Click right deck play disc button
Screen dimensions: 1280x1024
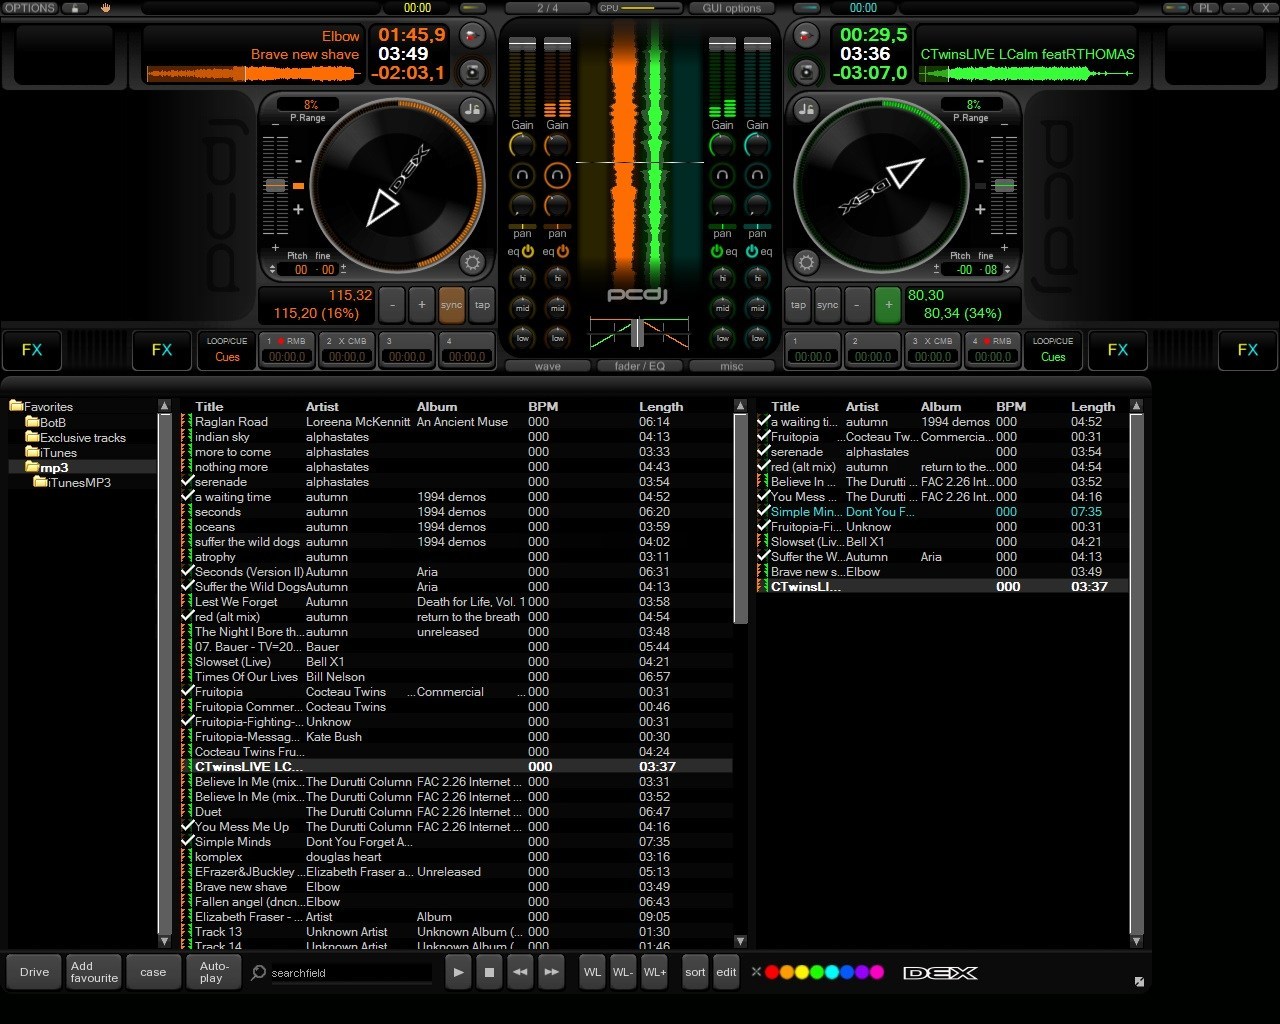click(x=806, y=72)
